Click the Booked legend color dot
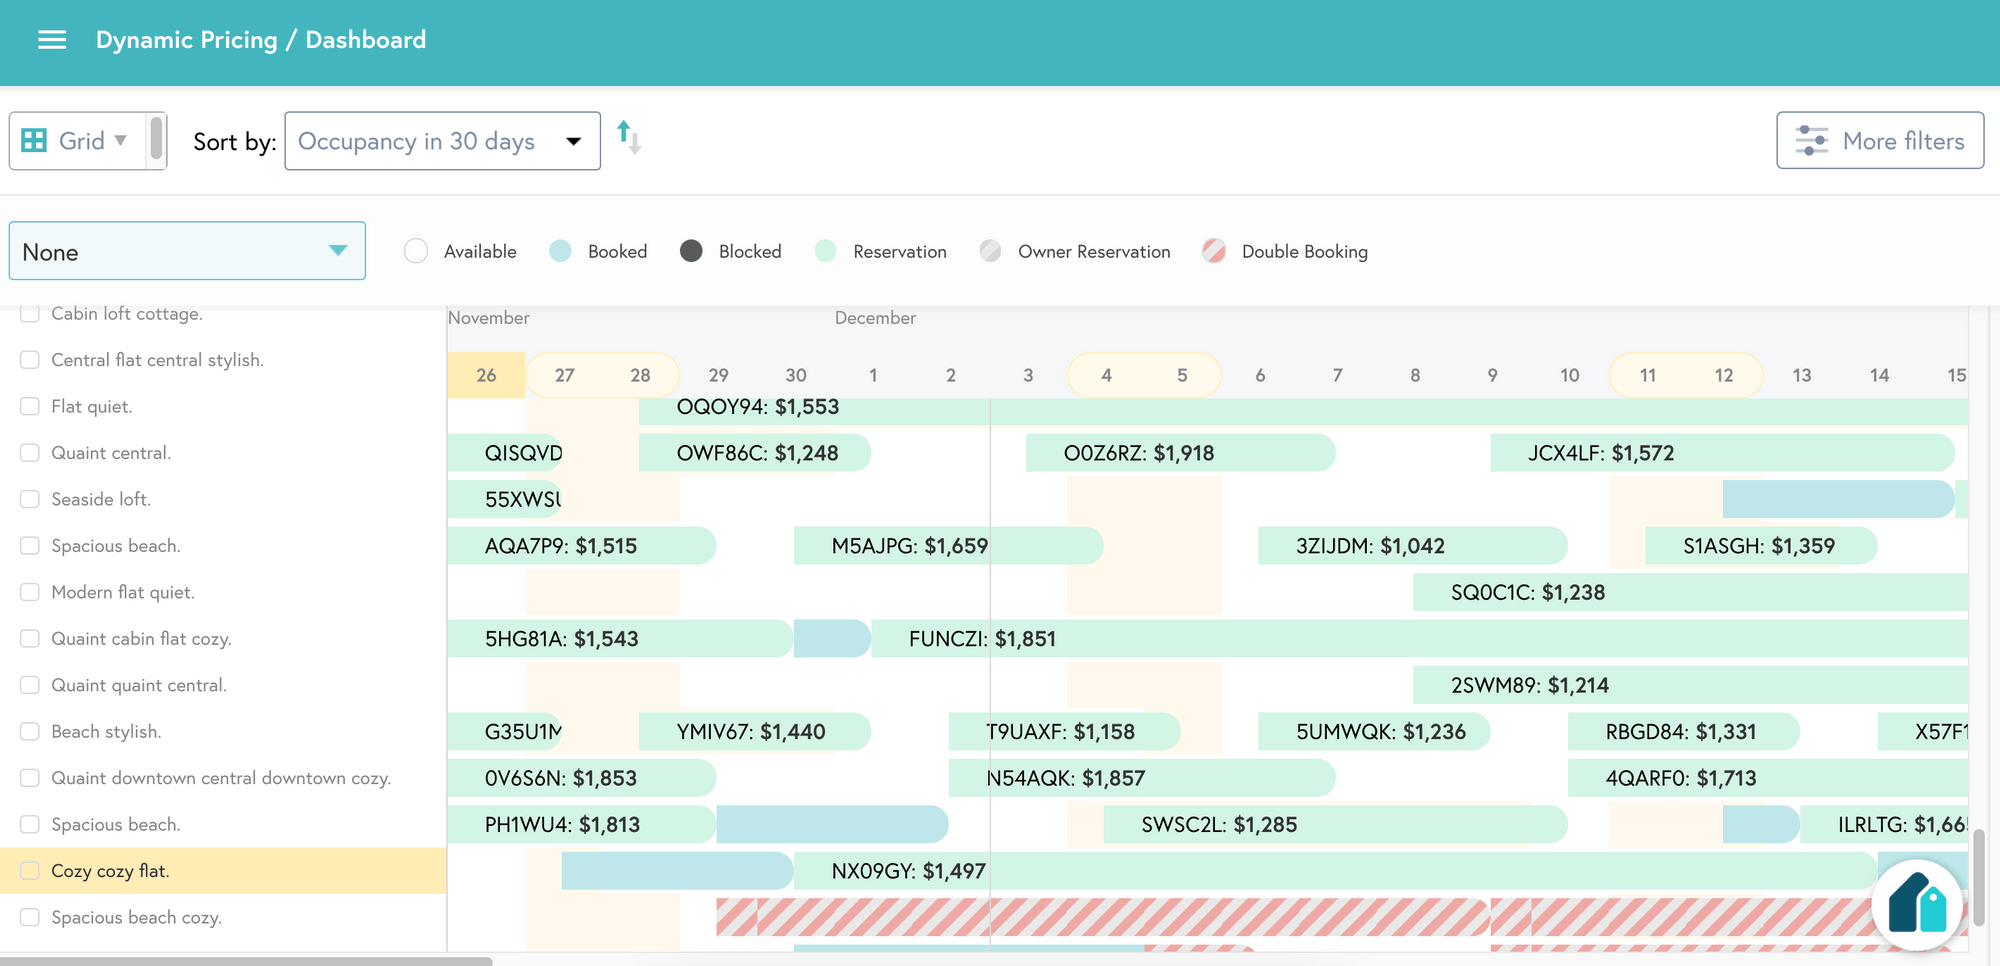 coord(561,251)
